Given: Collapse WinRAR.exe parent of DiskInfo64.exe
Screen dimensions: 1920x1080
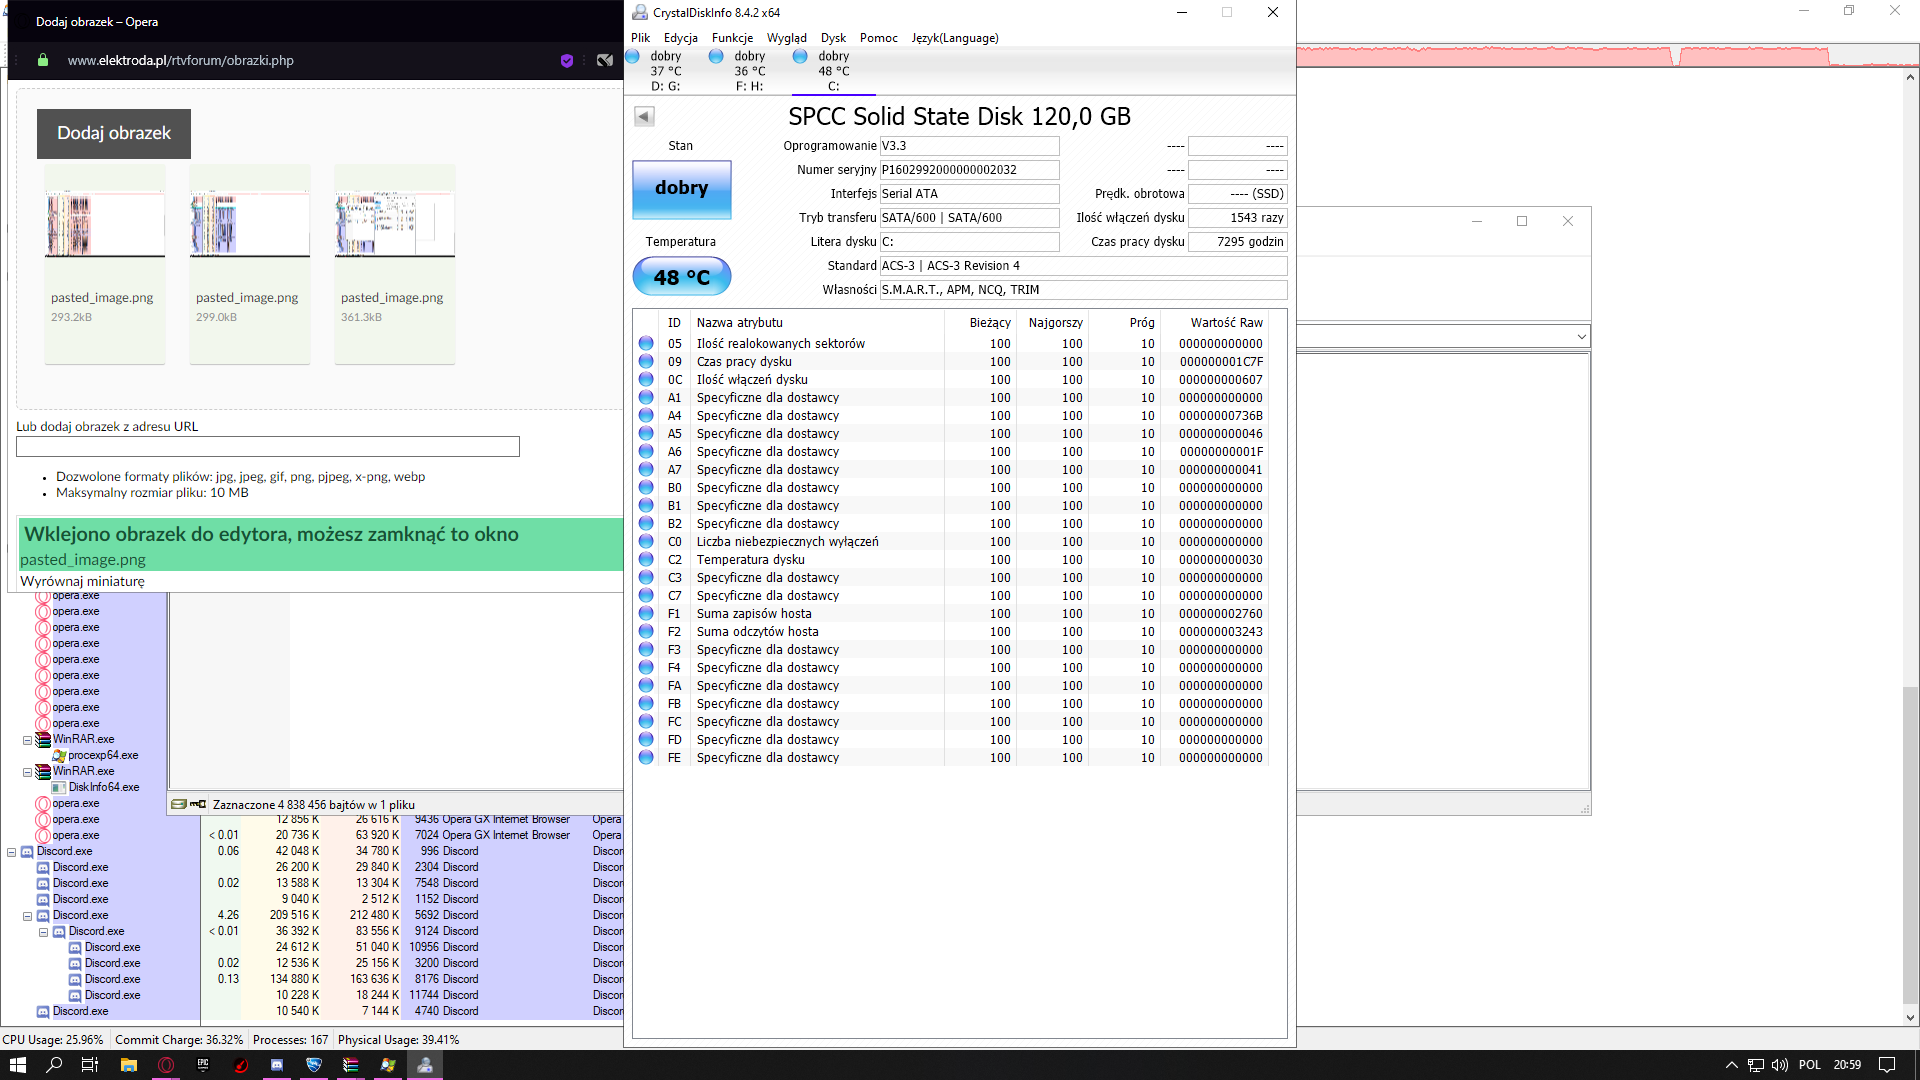Looking at the screenshot, I should [x=27, y=772].
